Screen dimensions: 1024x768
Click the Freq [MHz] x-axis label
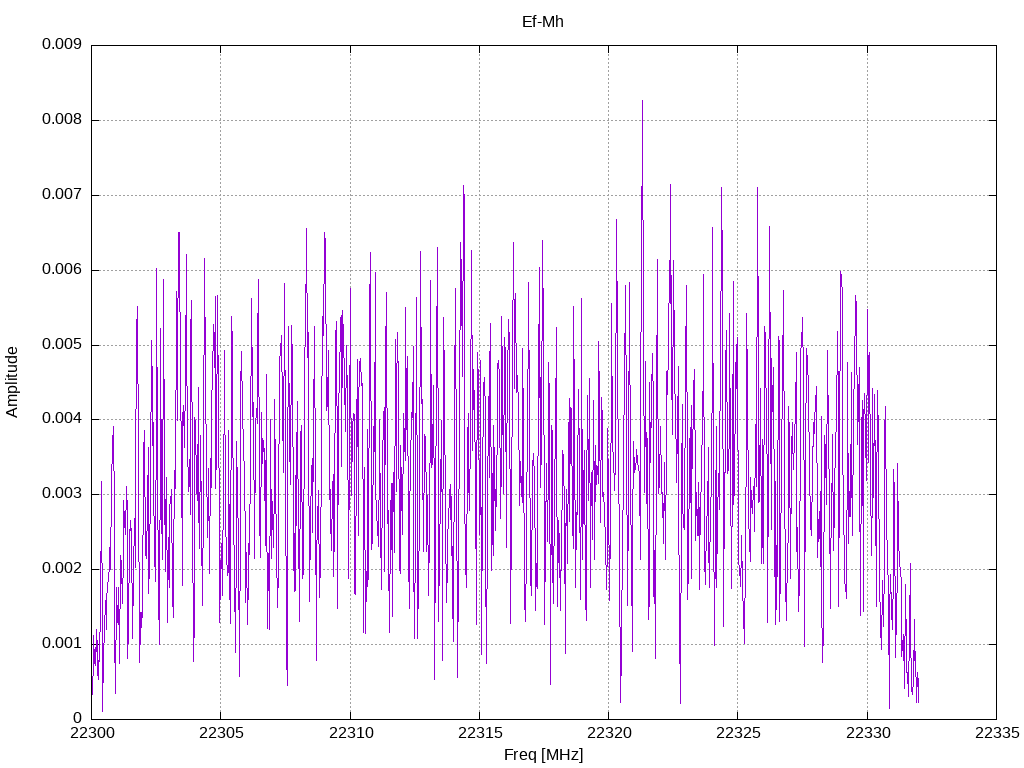pyautogui.click(x=543, y=755)
